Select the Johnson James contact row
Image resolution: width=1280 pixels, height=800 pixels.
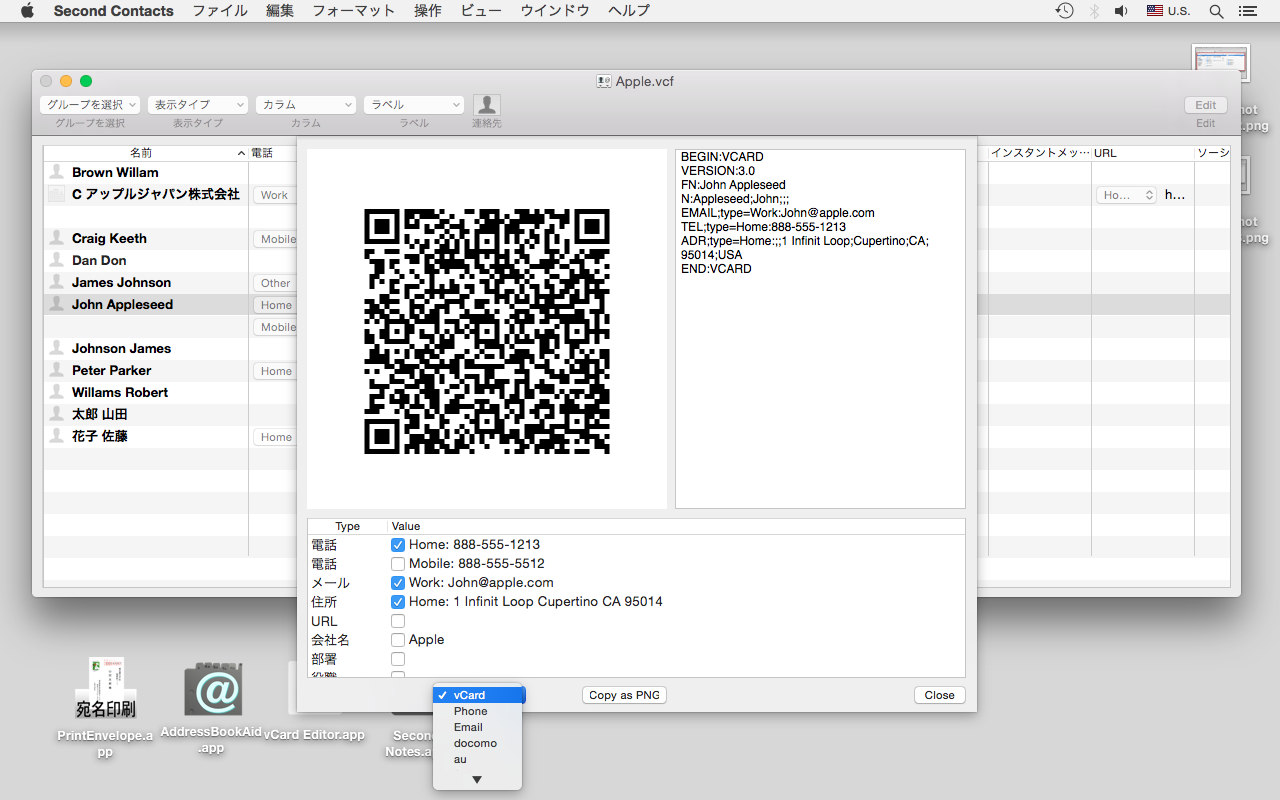click(x=146, y=348)
